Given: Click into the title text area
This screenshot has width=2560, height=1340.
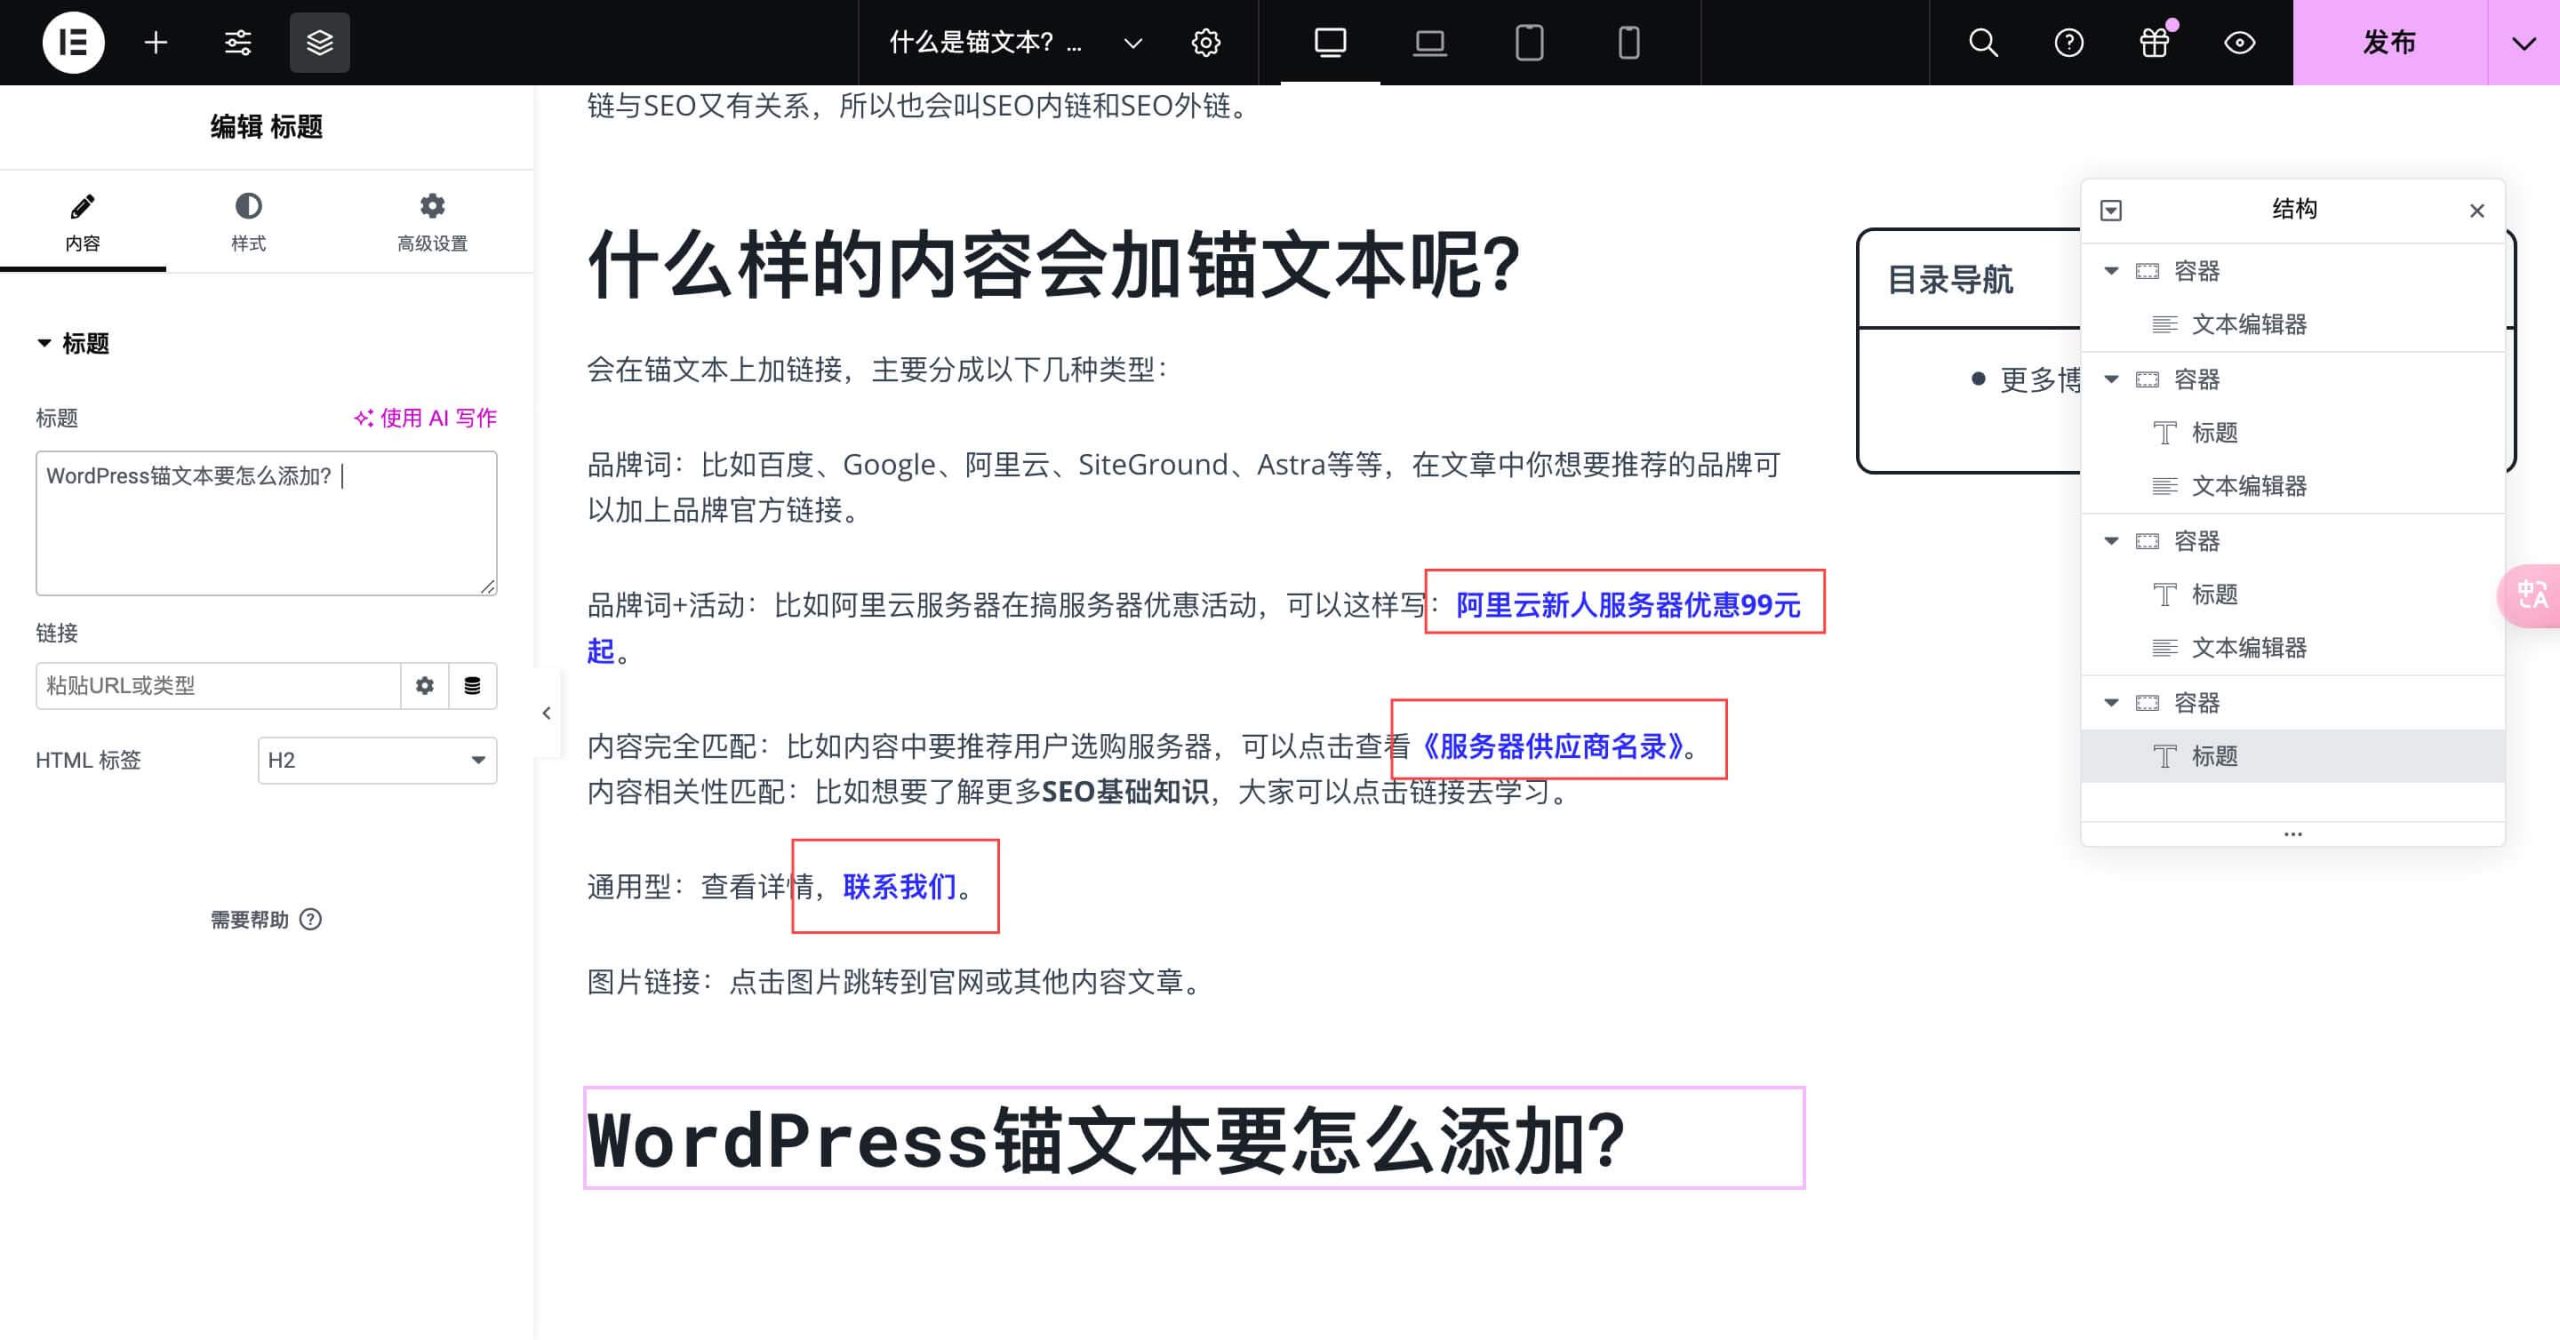Looking at the screenshot, I should coord(266,522).
